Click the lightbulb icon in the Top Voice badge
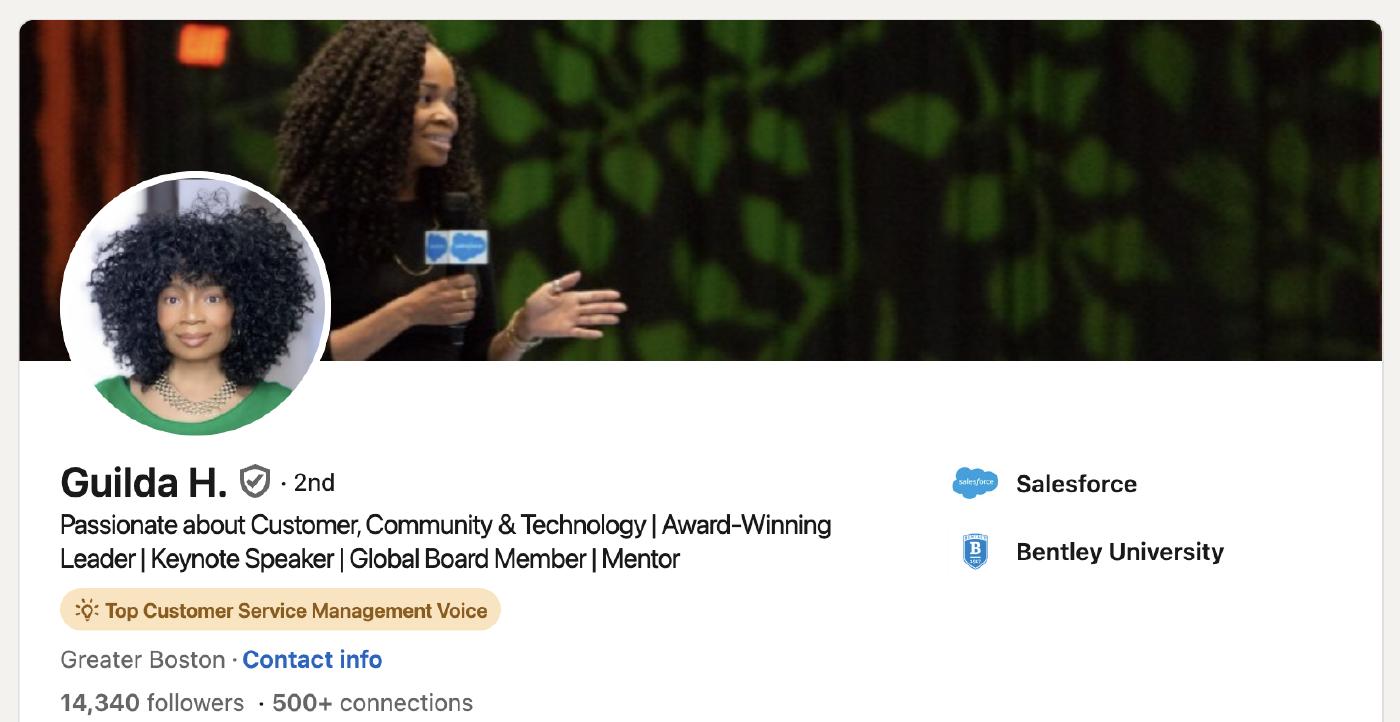1400x722 pixels. point(87,610)
